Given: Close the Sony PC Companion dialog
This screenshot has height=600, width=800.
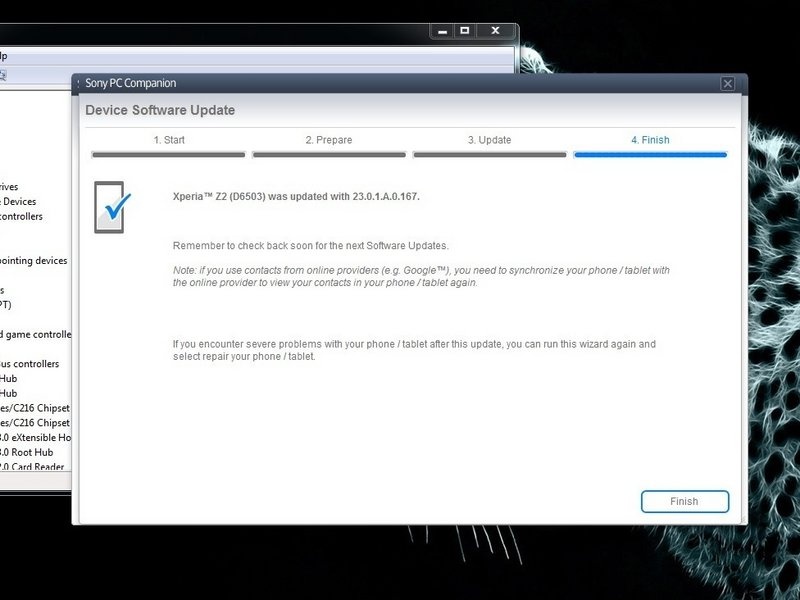Looking at the screenshot, I should click(x=728, y=84).
